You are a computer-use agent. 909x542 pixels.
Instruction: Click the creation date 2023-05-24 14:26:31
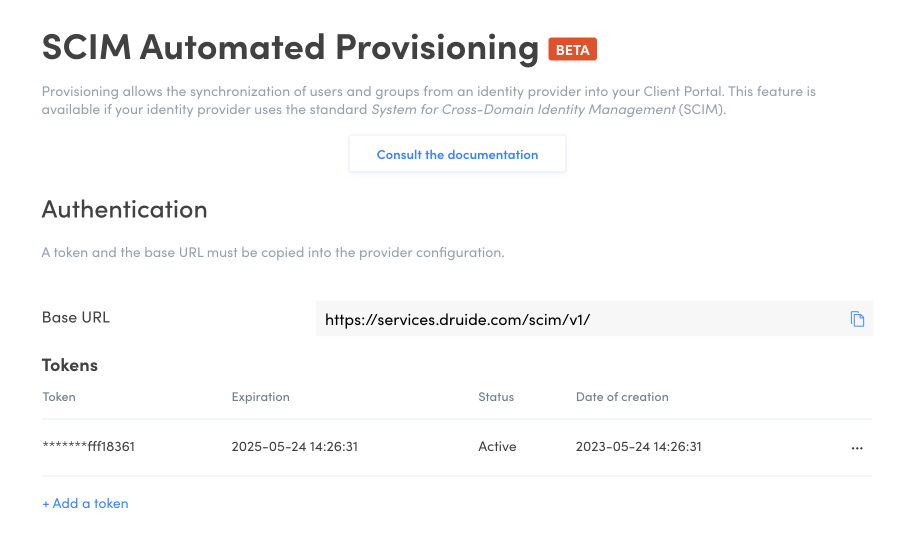(638, 446)
